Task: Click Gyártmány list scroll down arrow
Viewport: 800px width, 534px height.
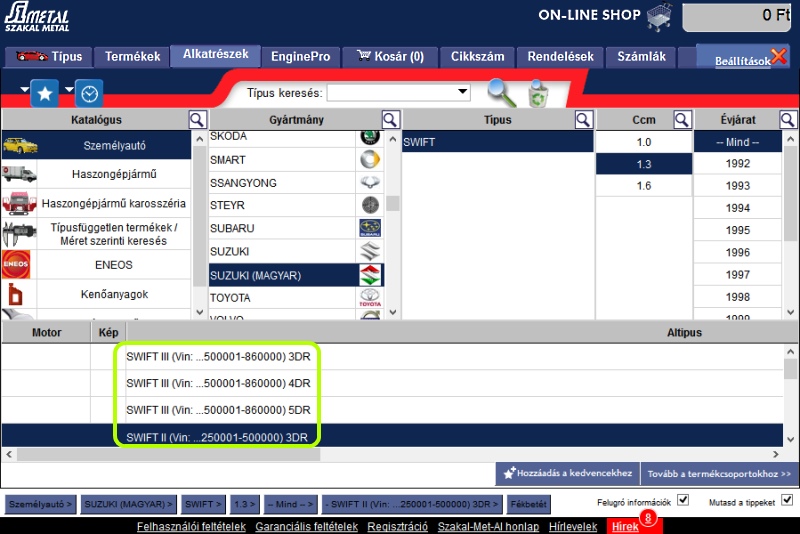Action: [392, 312]
